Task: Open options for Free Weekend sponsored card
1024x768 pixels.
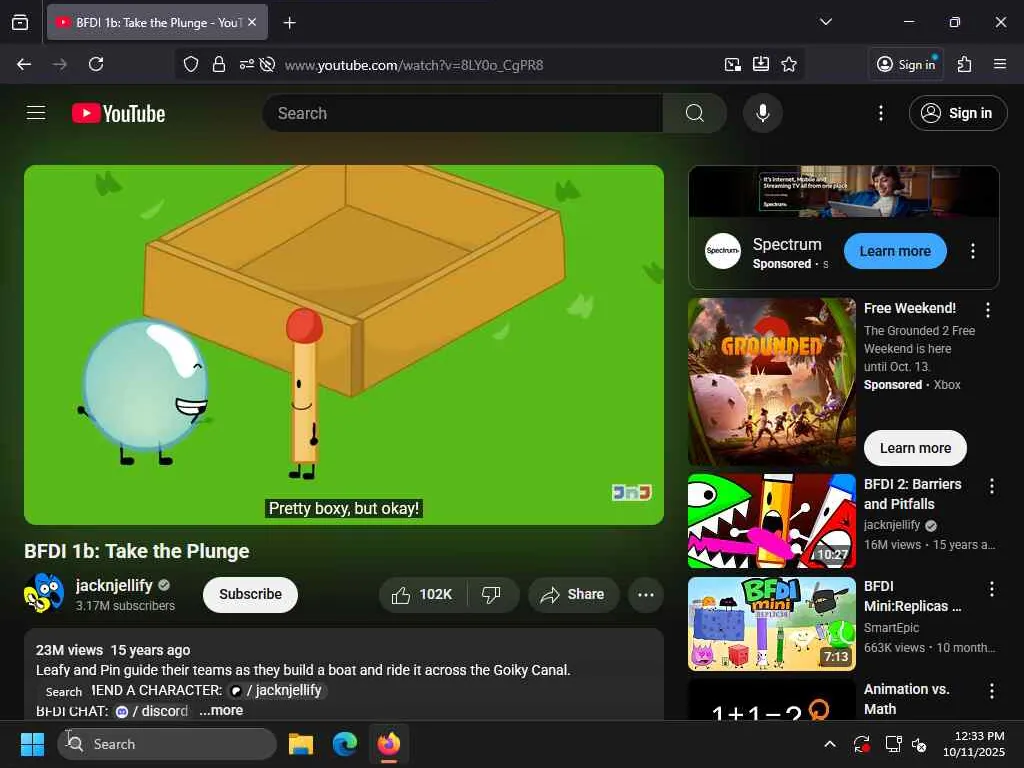Action: click(x=987, y=310)
